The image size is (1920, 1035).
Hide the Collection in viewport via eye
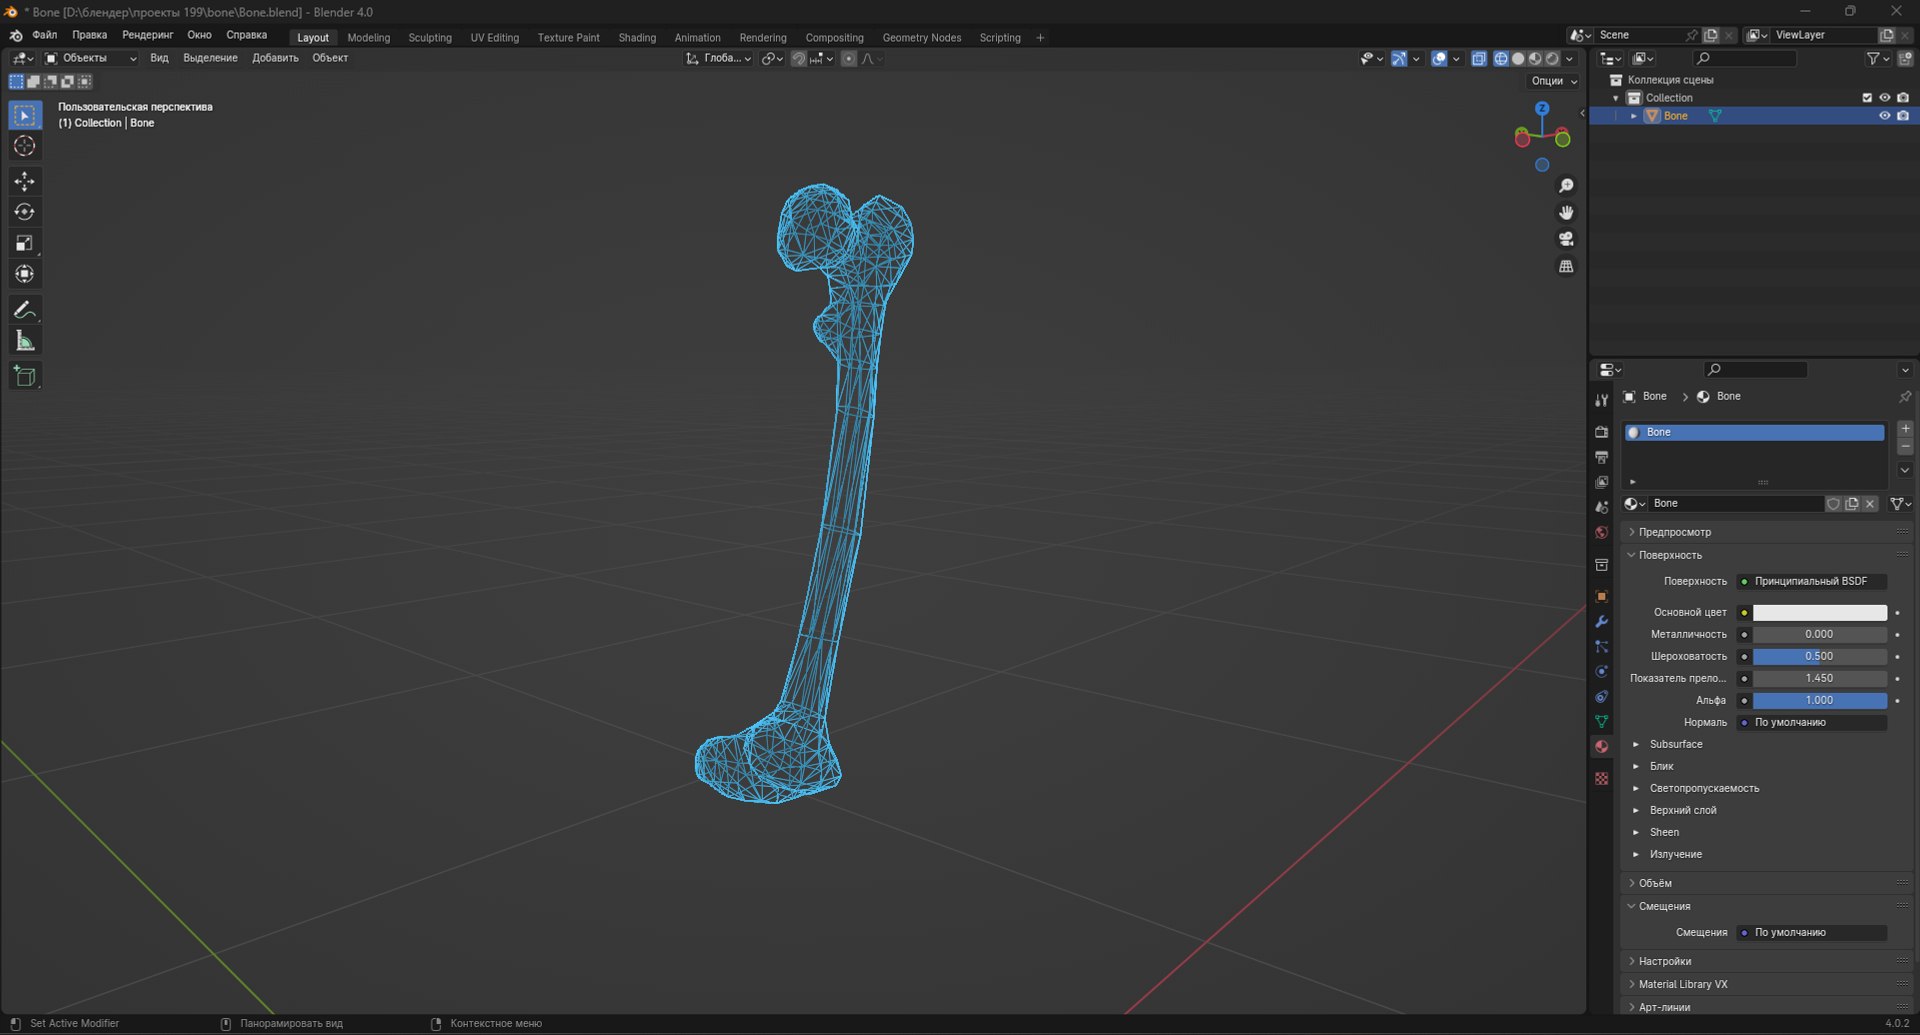coord(1884,98)
